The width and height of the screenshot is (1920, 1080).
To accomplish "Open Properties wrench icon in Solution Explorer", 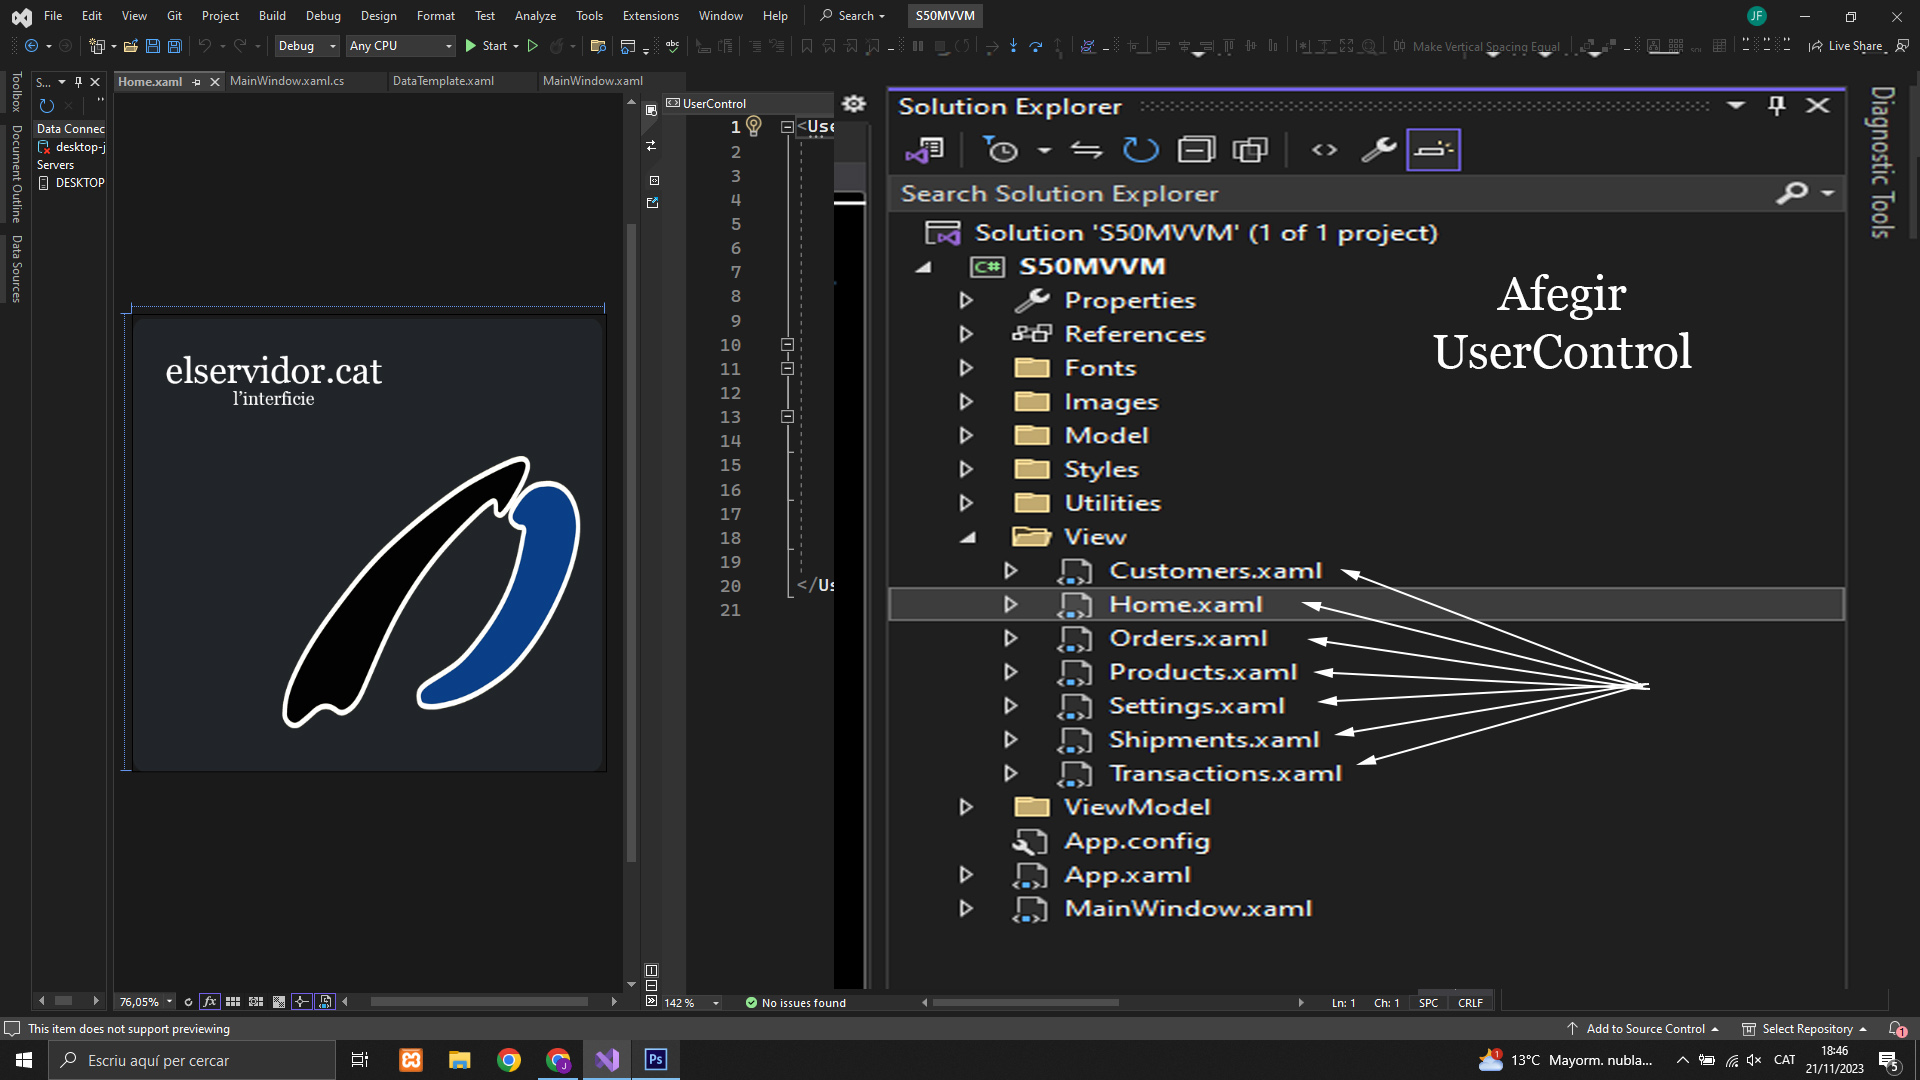I will click(x=1378, y=150).
